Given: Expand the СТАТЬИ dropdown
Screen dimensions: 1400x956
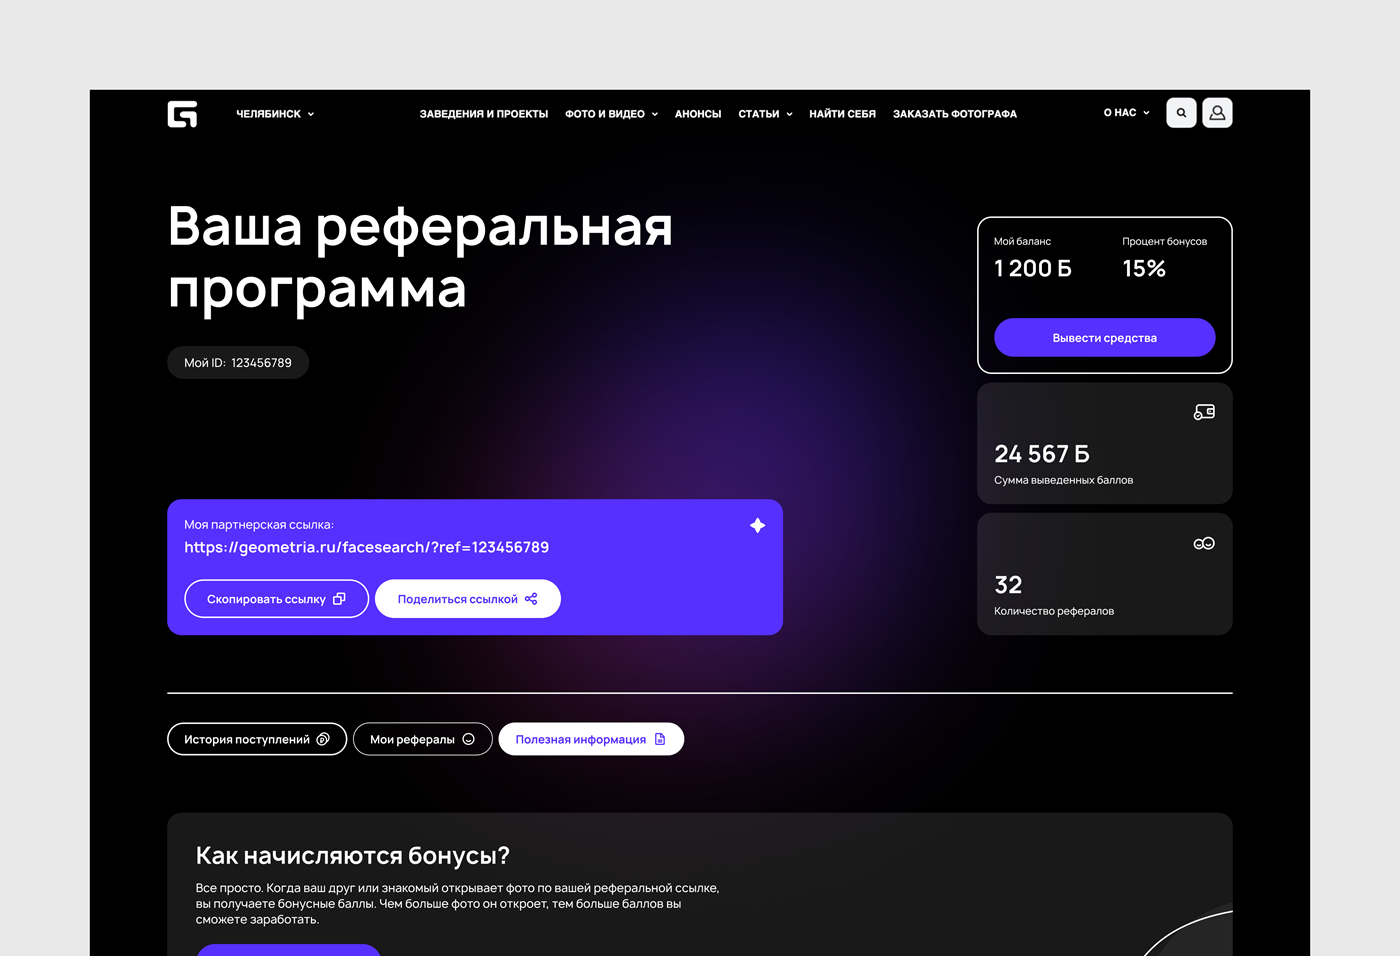Looking at the screenshot, I should 765,113.
